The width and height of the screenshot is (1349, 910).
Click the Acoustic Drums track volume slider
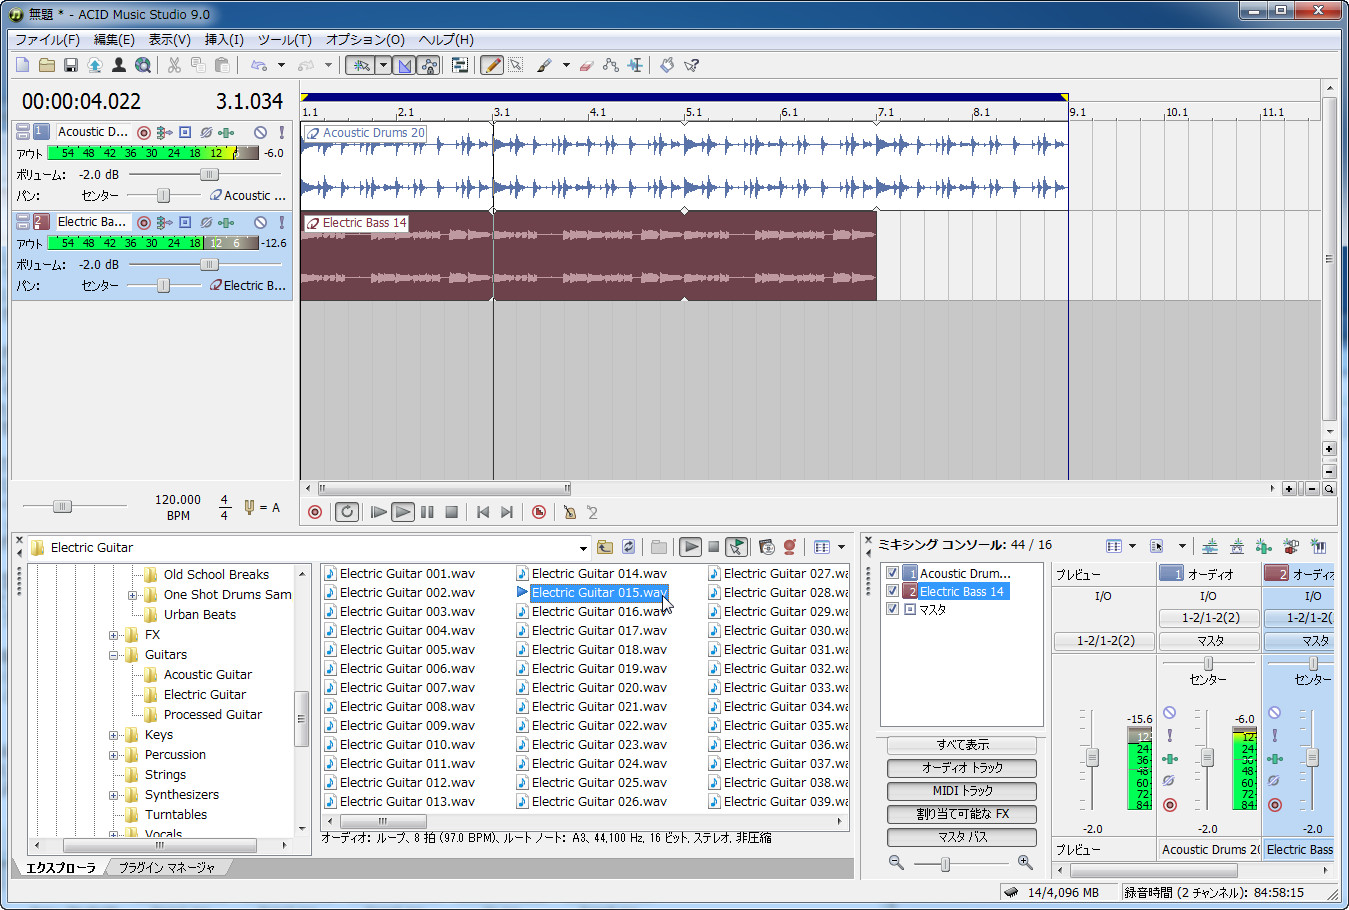pyautogui.click(x=209, y=175)
